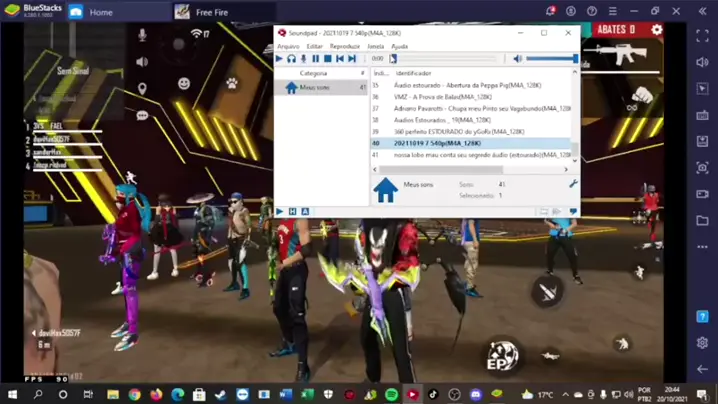Viewport: 718px width, 404px height.
Task: Skip to the next sound track
Action: point(352,59)
